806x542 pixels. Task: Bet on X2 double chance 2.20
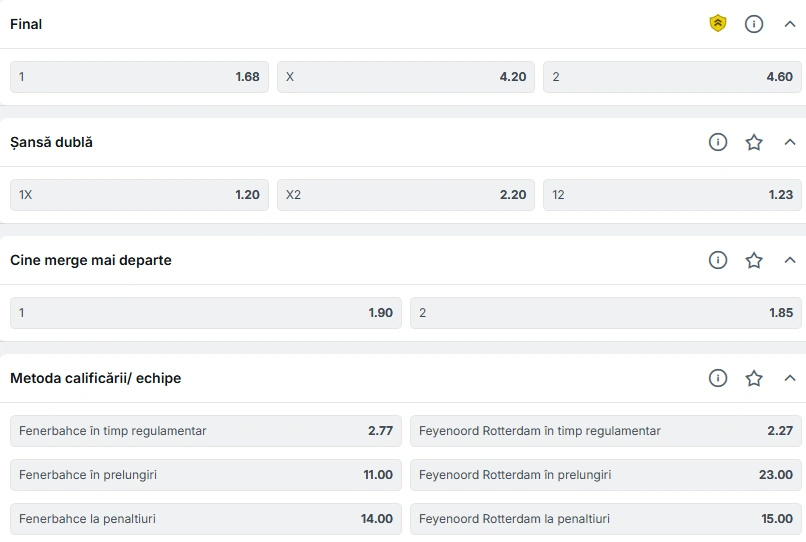click(406, 195)
